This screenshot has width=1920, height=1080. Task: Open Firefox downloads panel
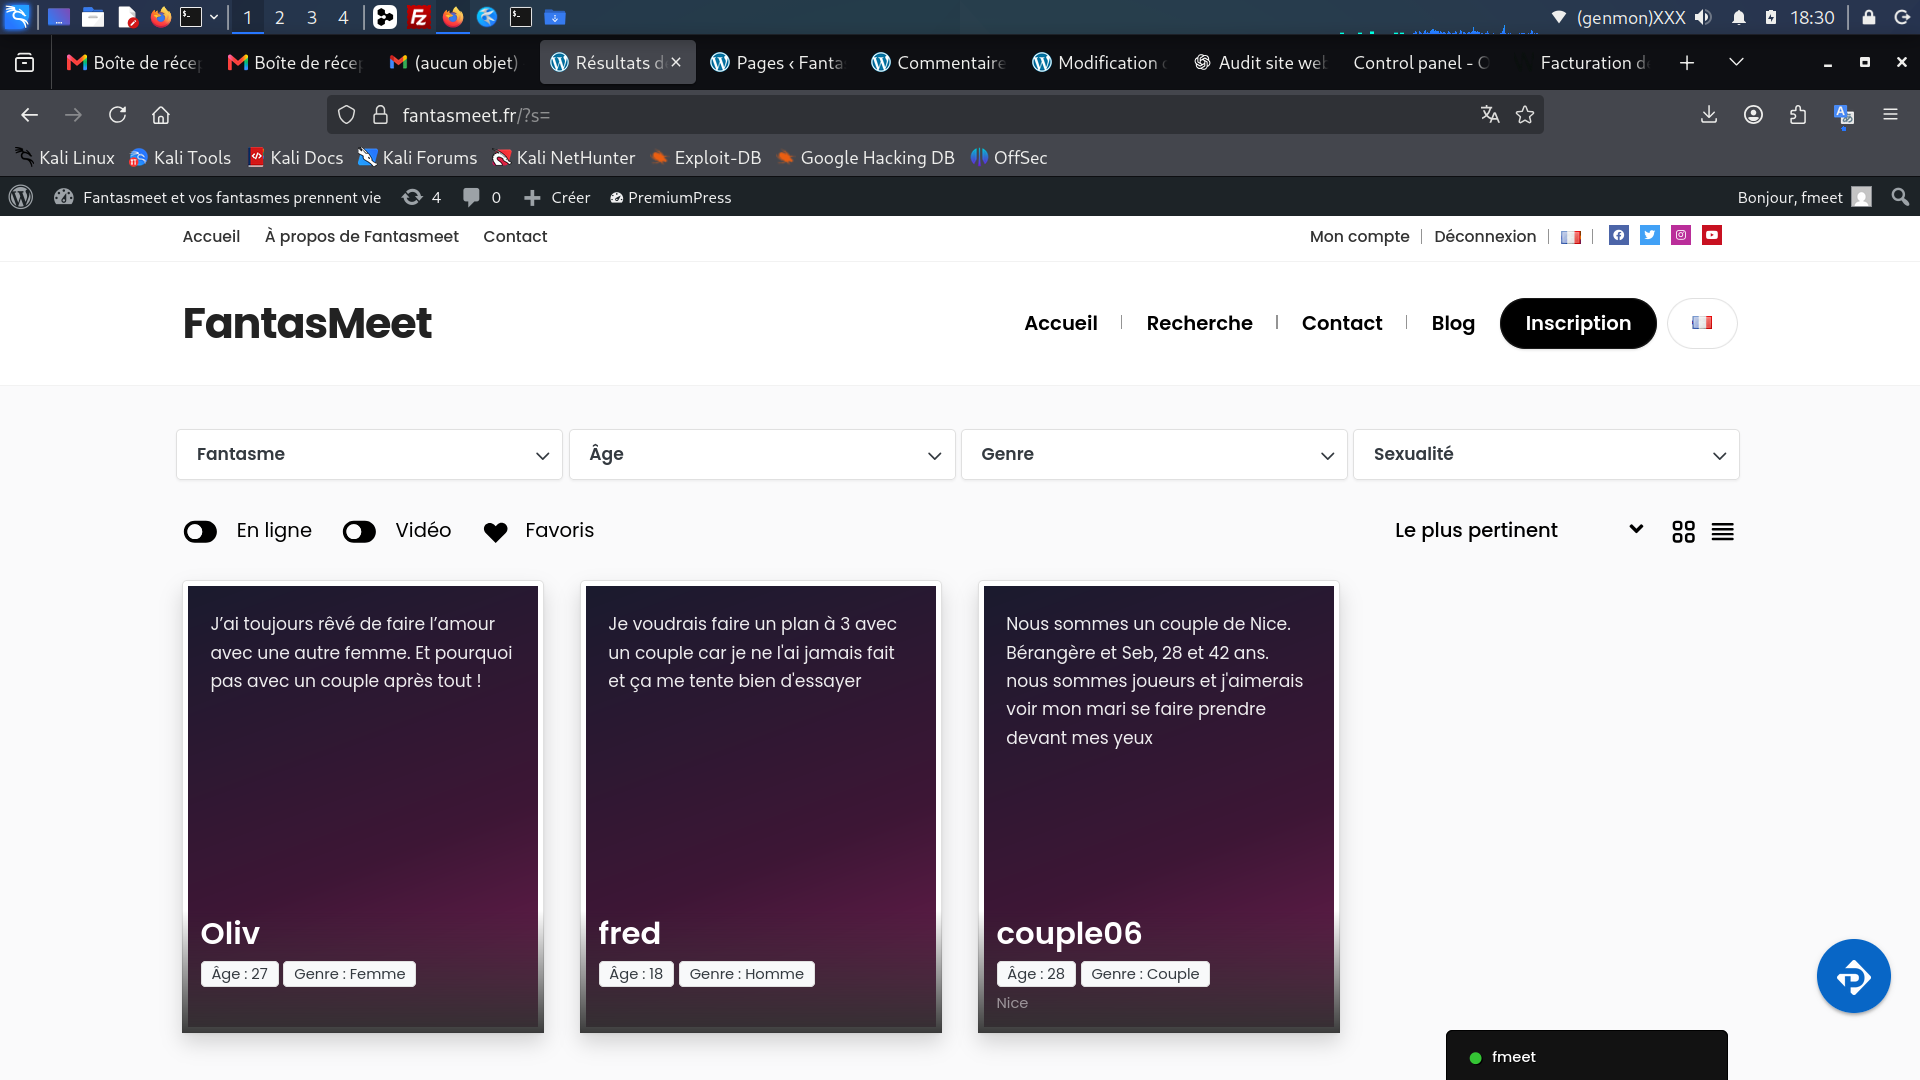(1709, 115)
